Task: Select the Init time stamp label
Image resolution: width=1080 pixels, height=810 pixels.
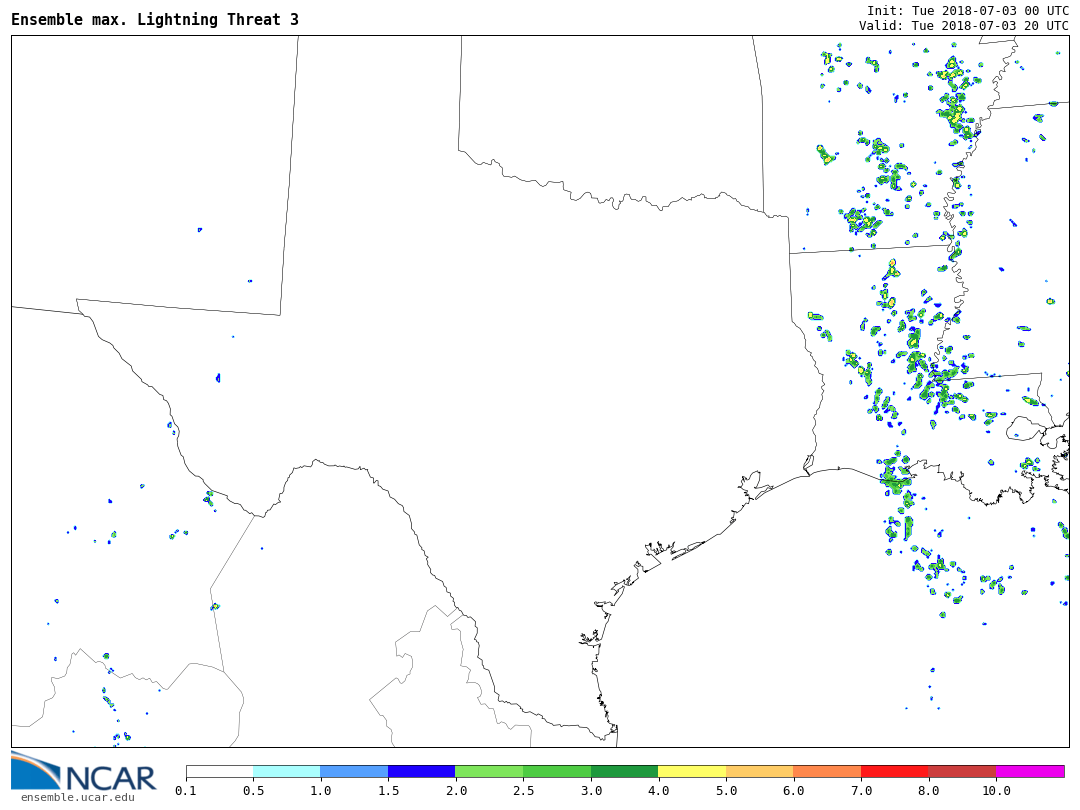Action: pyautogui.click(x=967, y=11)
